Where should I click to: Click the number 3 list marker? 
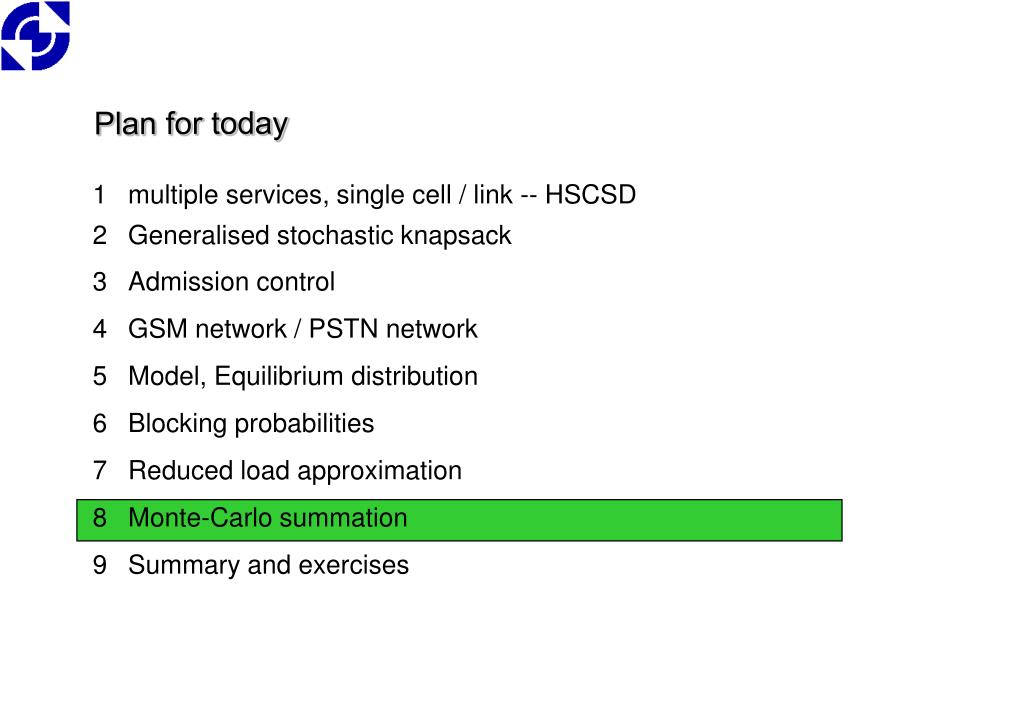pyautogui.click(x=100, y=282)
